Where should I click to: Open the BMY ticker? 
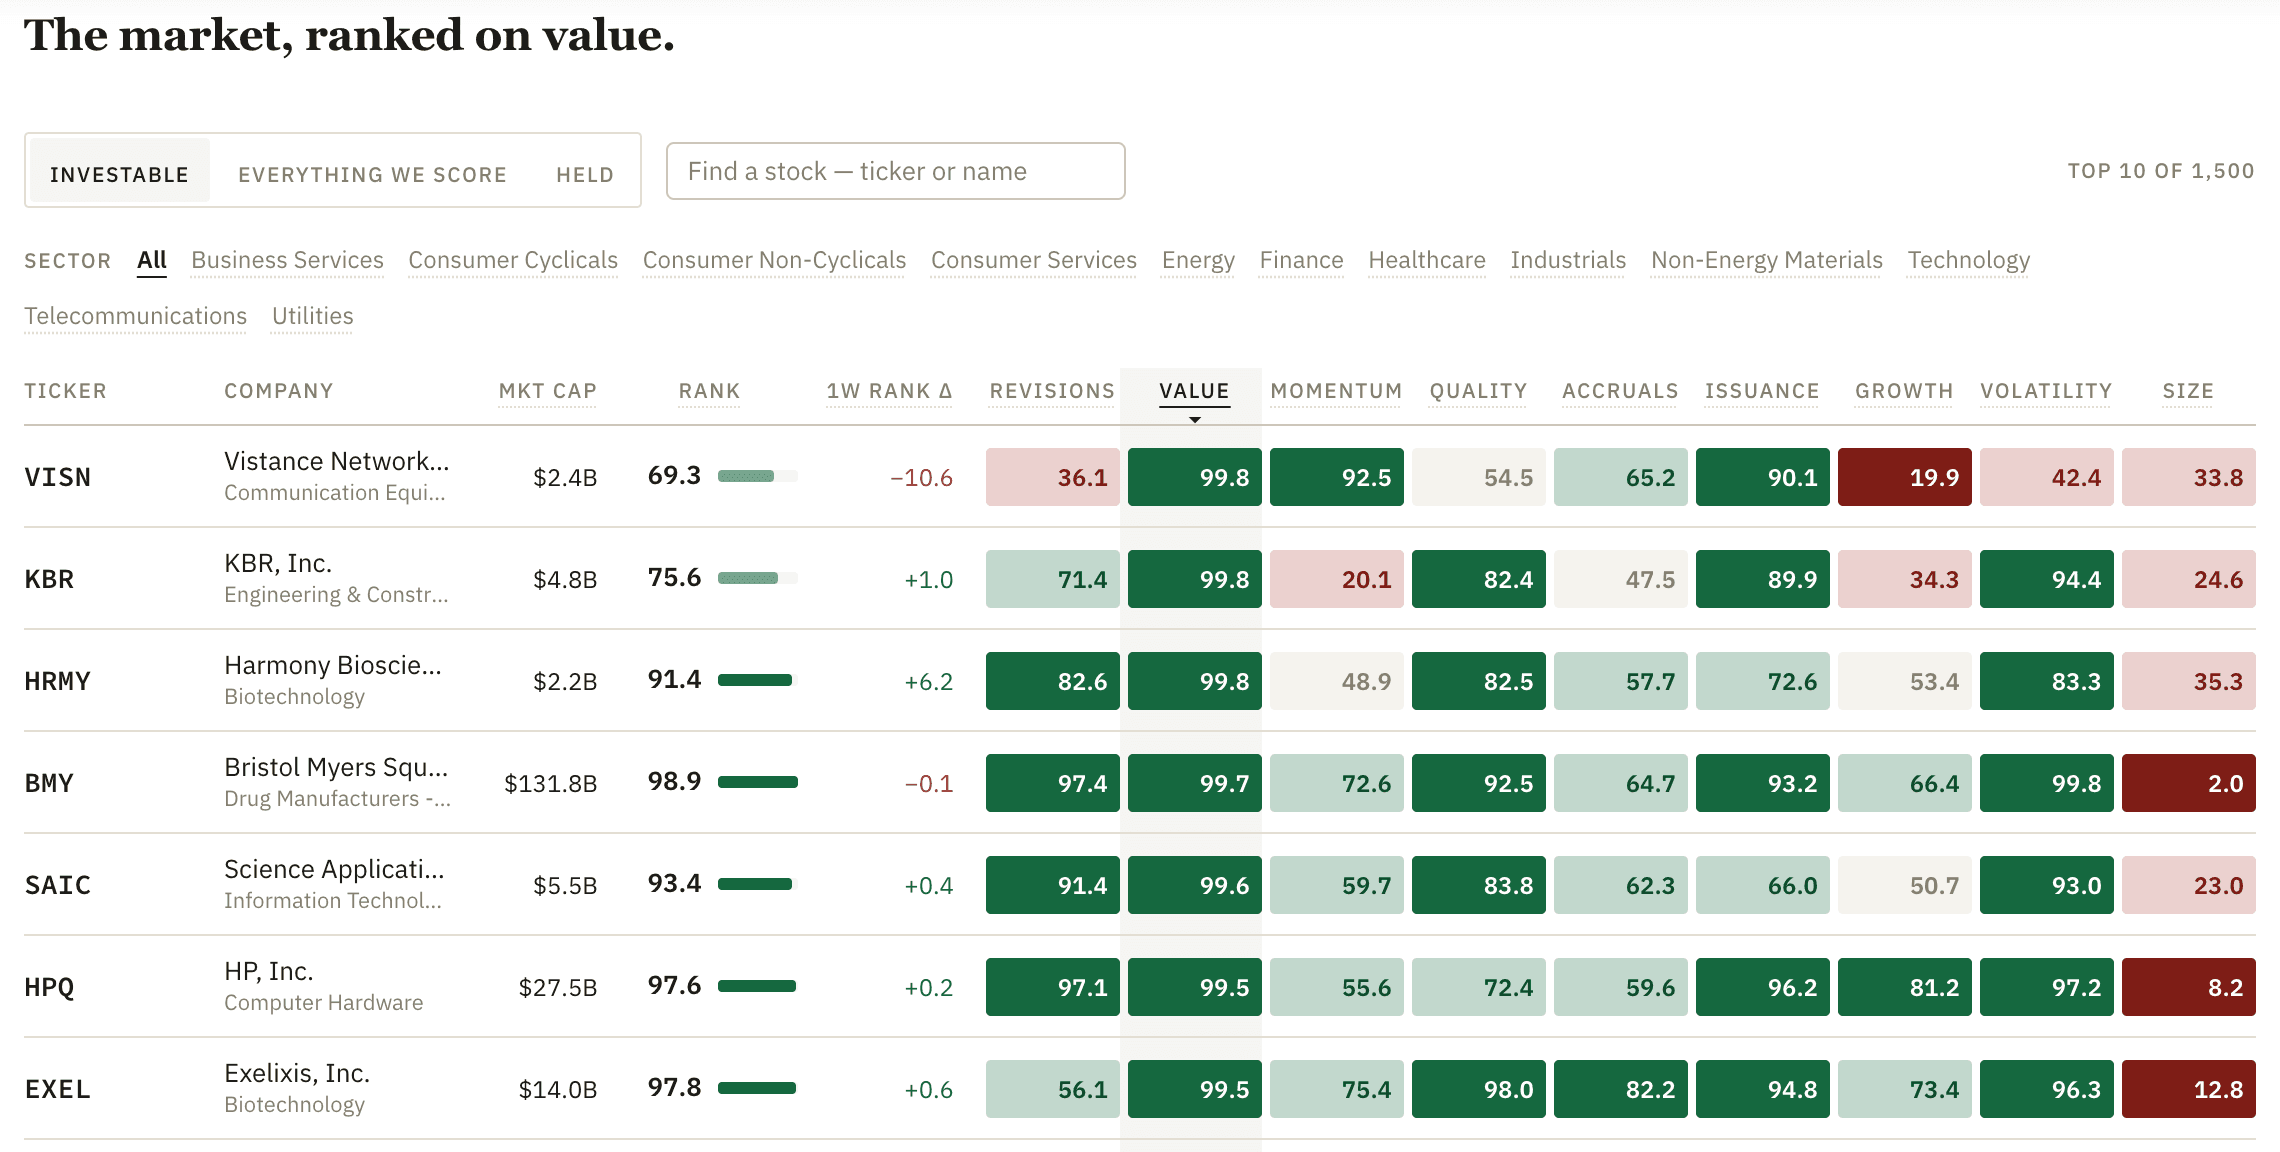pyautogui.click(x=49, y=783)
